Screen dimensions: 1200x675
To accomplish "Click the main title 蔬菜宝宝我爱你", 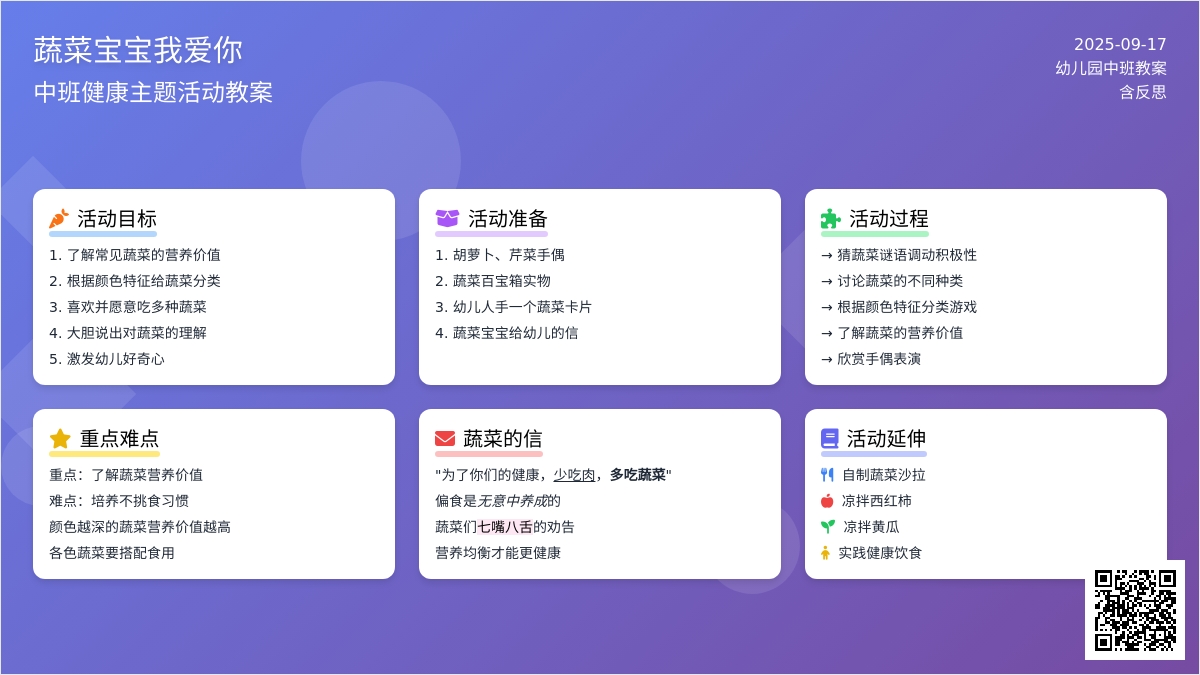I will (138, 50).
